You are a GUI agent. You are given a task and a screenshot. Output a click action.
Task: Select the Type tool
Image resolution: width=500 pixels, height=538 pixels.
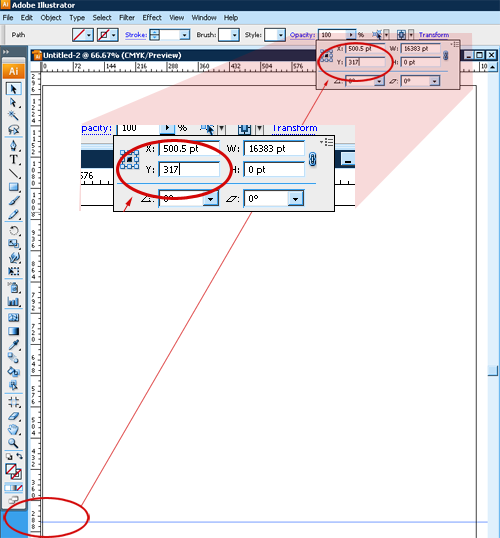[13, 160]
